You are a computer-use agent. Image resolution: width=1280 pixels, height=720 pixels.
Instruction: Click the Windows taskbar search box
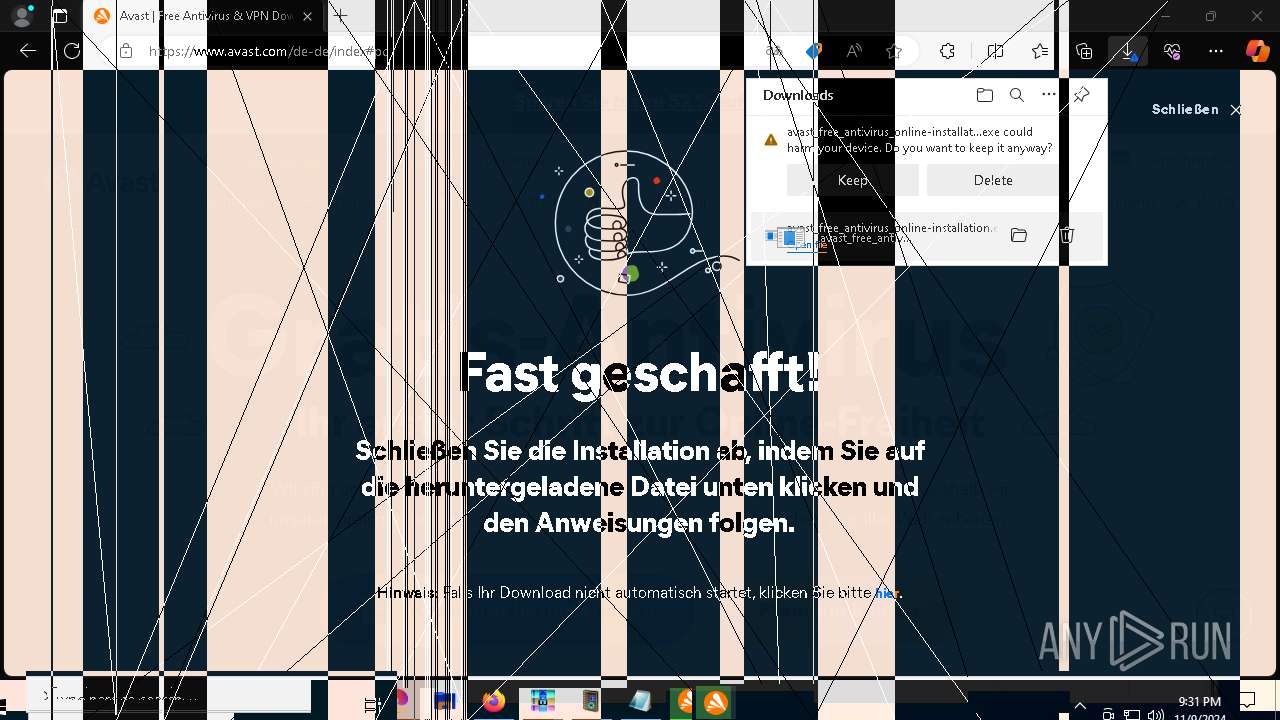pos(170,695)
